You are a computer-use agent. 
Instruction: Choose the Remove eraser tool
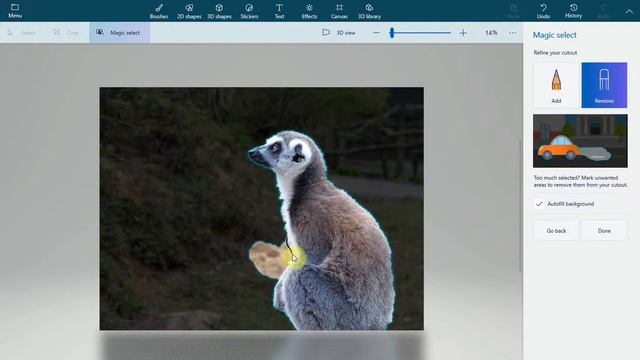[604, 85]
